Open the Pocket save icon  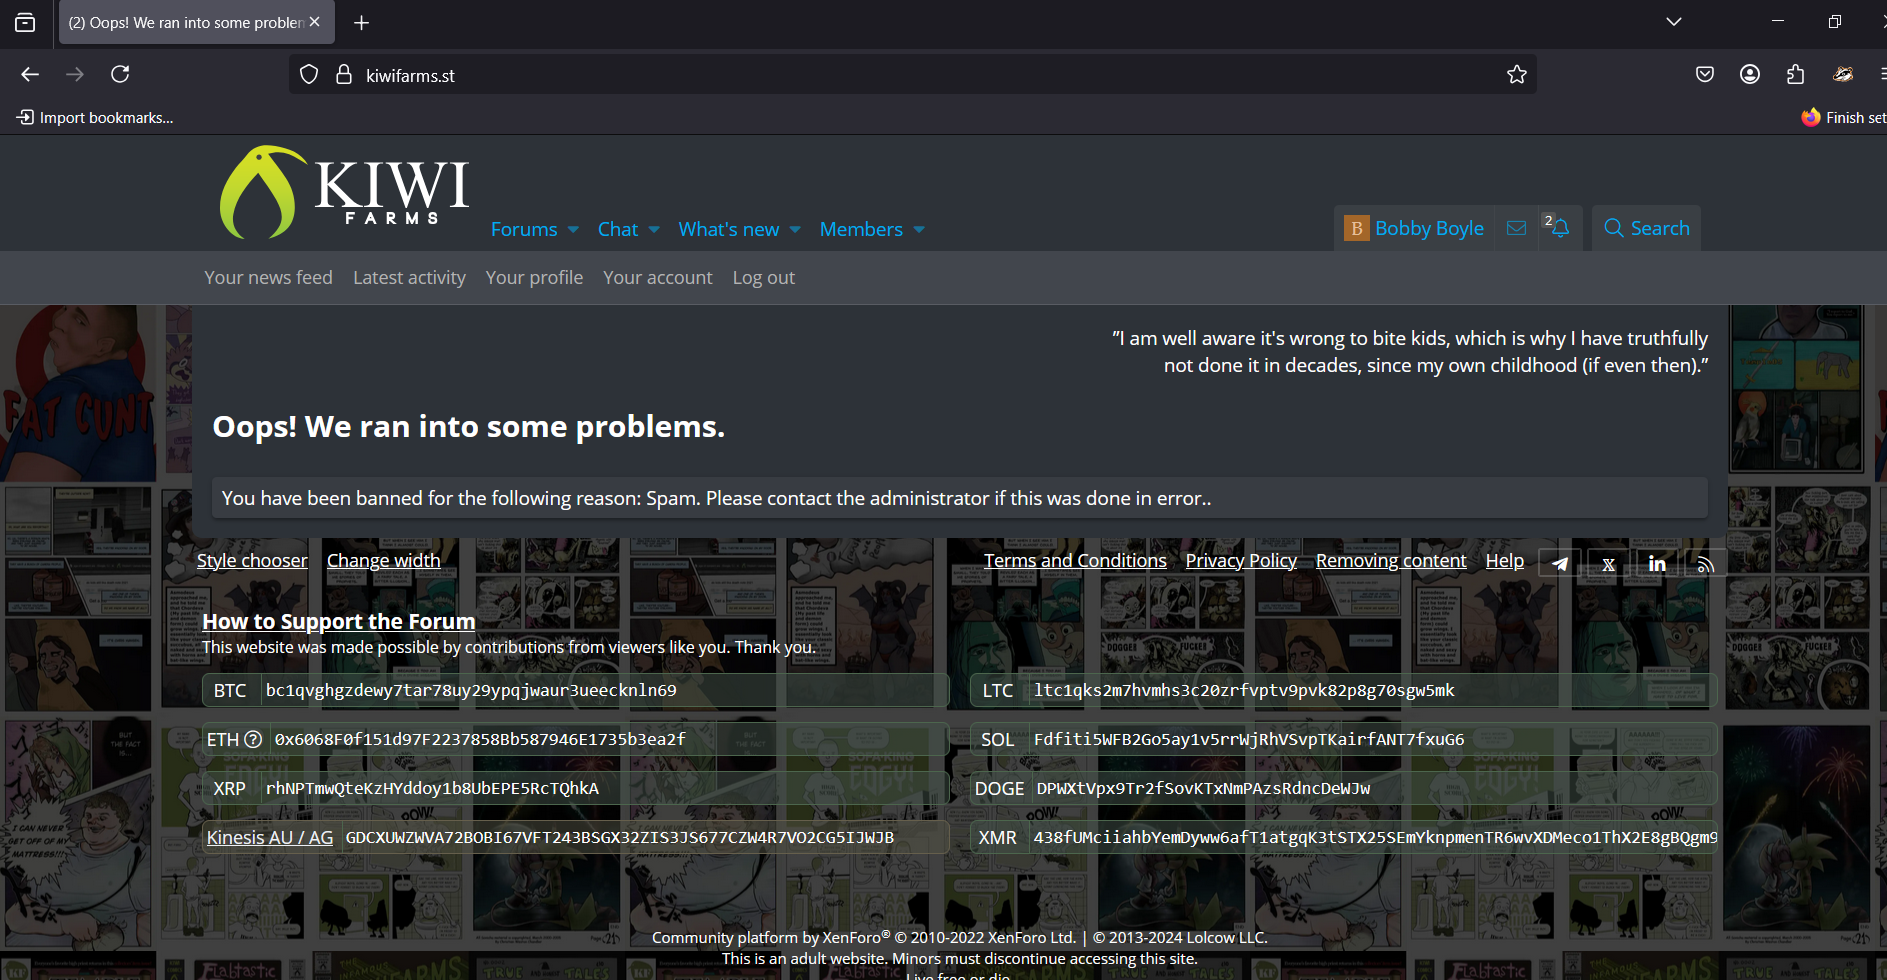pyautogui.click(x=1705, y=74)
